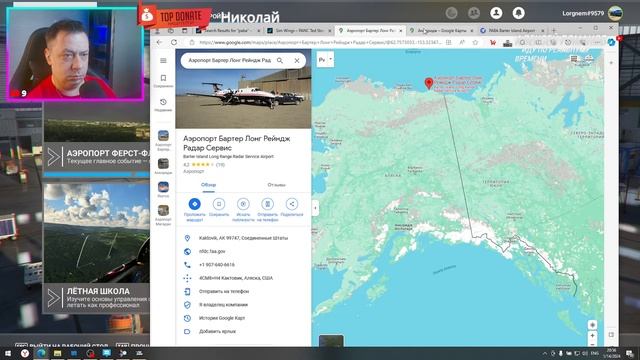Open the Google Maps hamburger menu
Image resolution: width=640 pixels, height=360 pixels.
coord(163,60)
